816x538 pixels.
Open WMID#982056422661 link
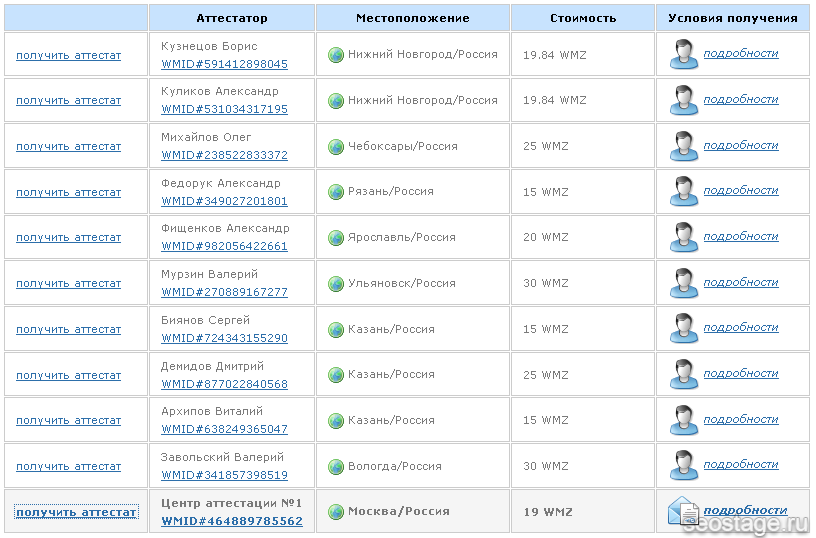[x=224, y=246]
